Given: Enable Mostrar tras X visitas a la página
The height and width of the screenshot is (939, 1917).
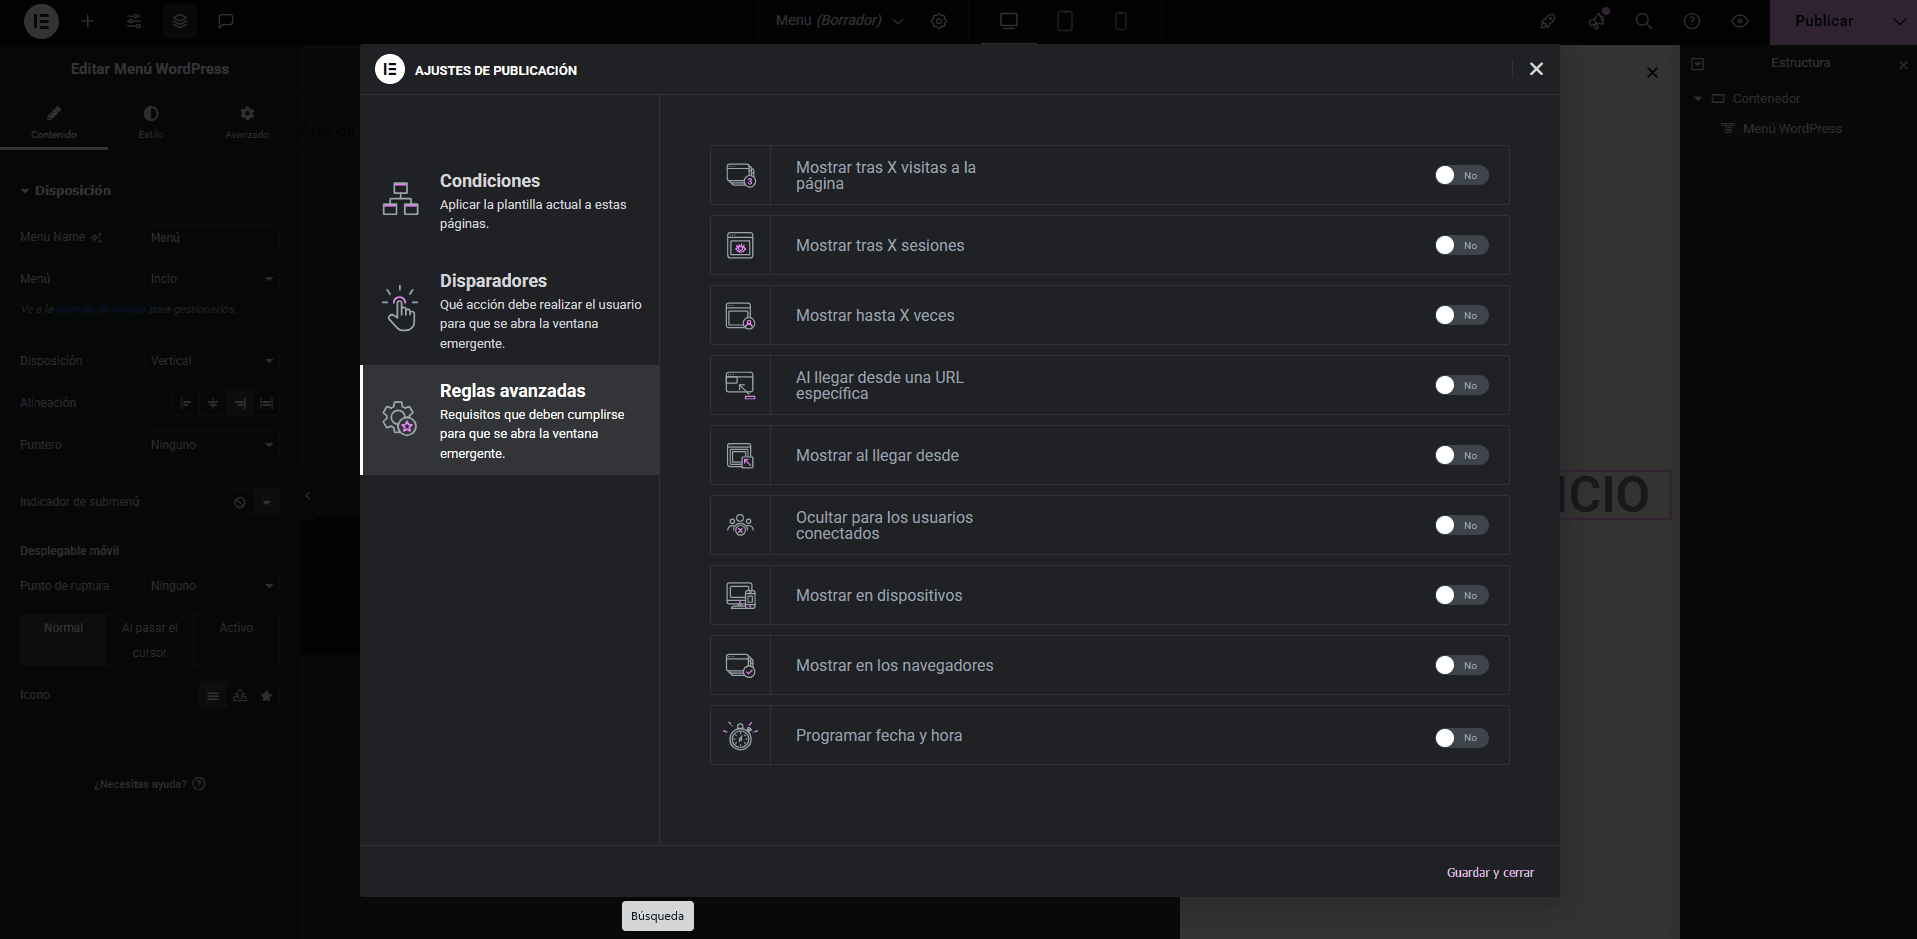Looking at the screenshot, I should point(1462,175).
